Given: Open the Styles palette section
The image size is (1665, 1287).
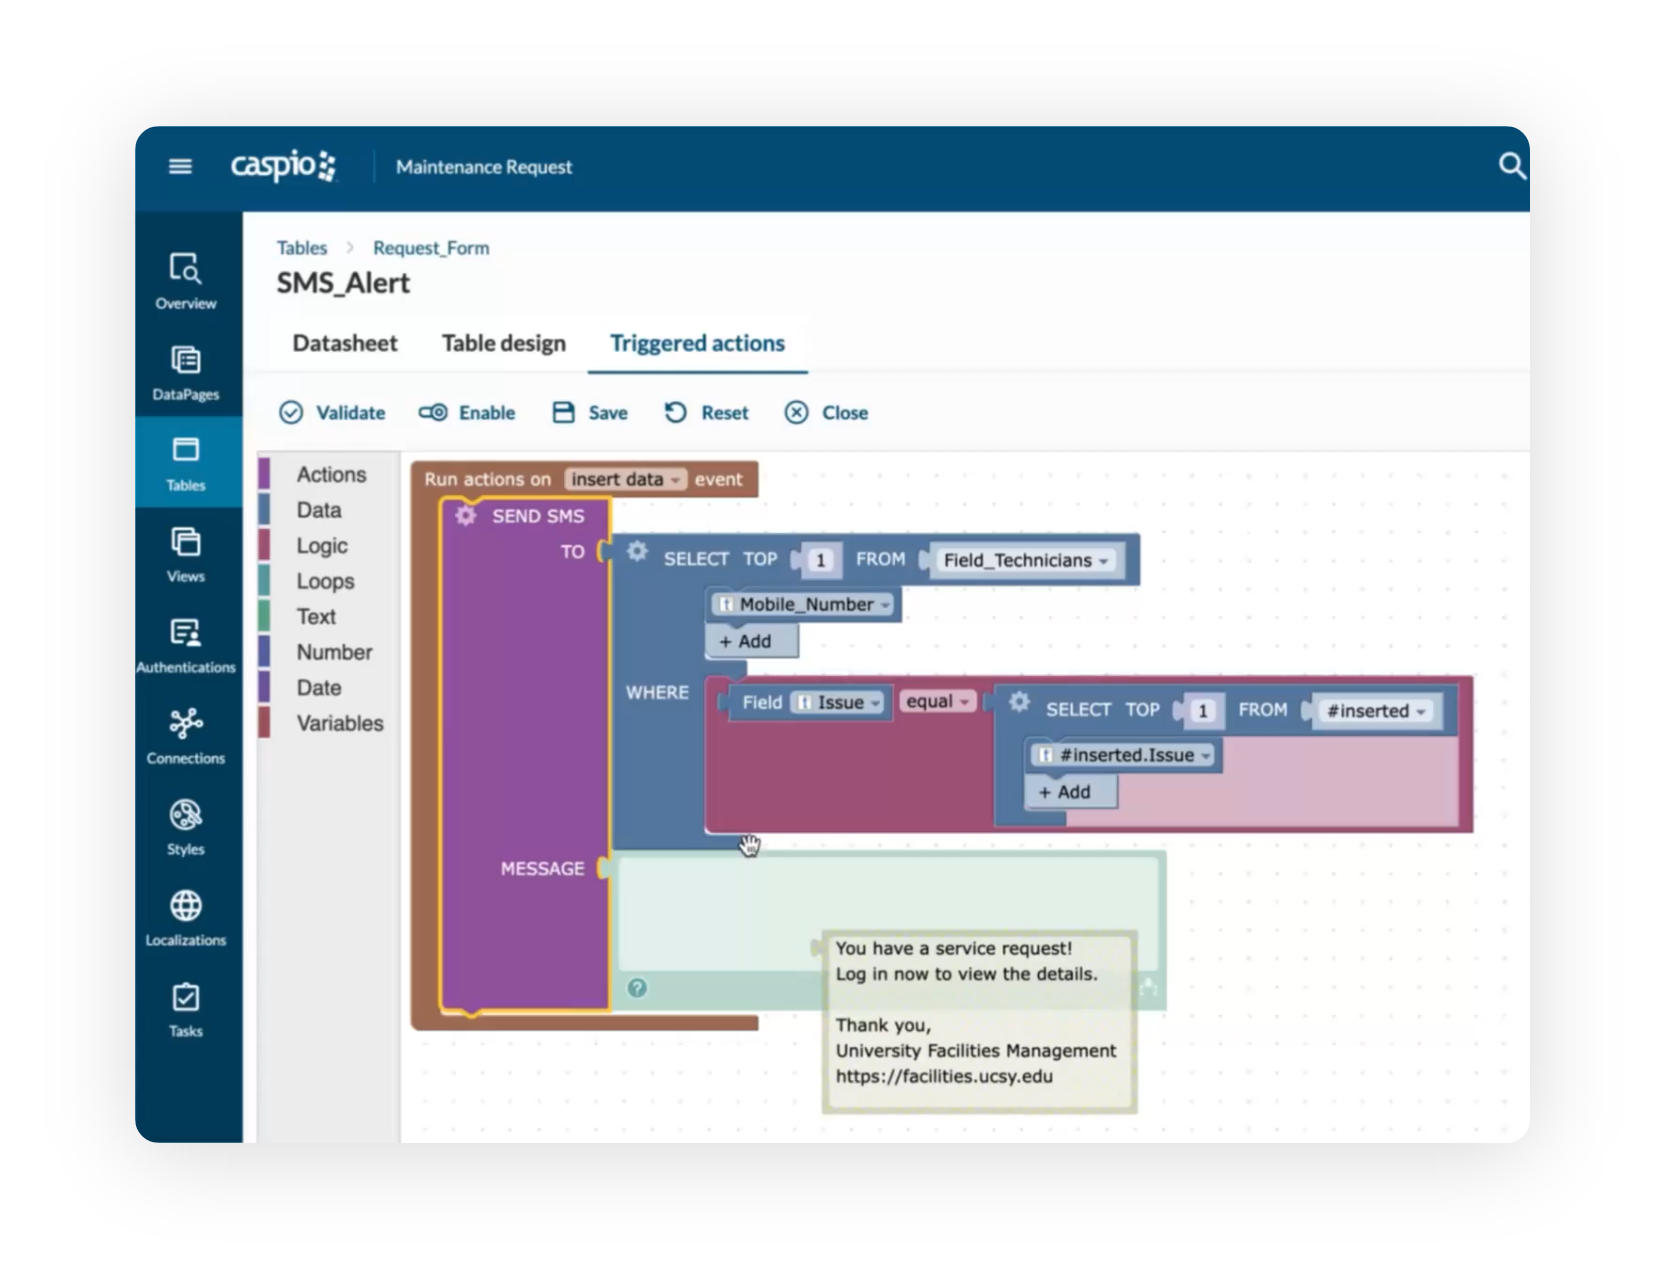Looking at the screenshot, I should (x=186, y=827).
